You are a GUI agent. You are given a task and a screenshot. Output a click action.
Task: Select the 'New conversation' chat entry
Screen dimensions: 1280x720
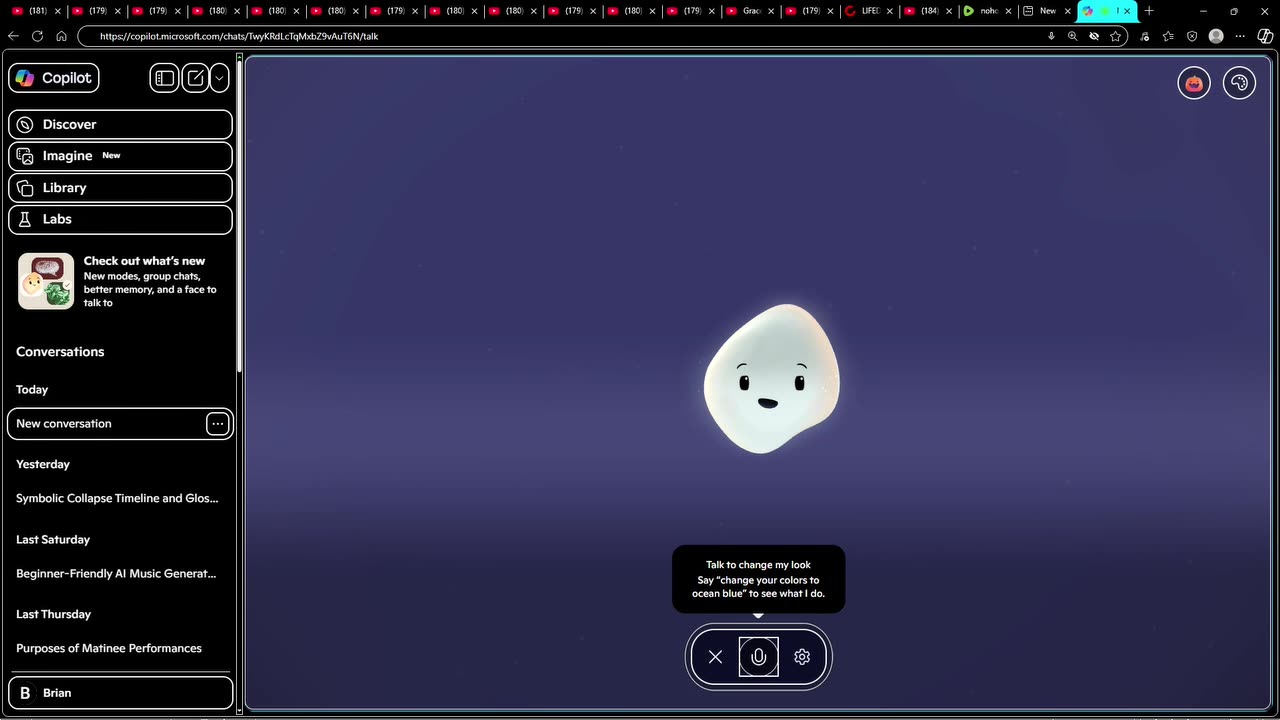click(x=120, y=423)
